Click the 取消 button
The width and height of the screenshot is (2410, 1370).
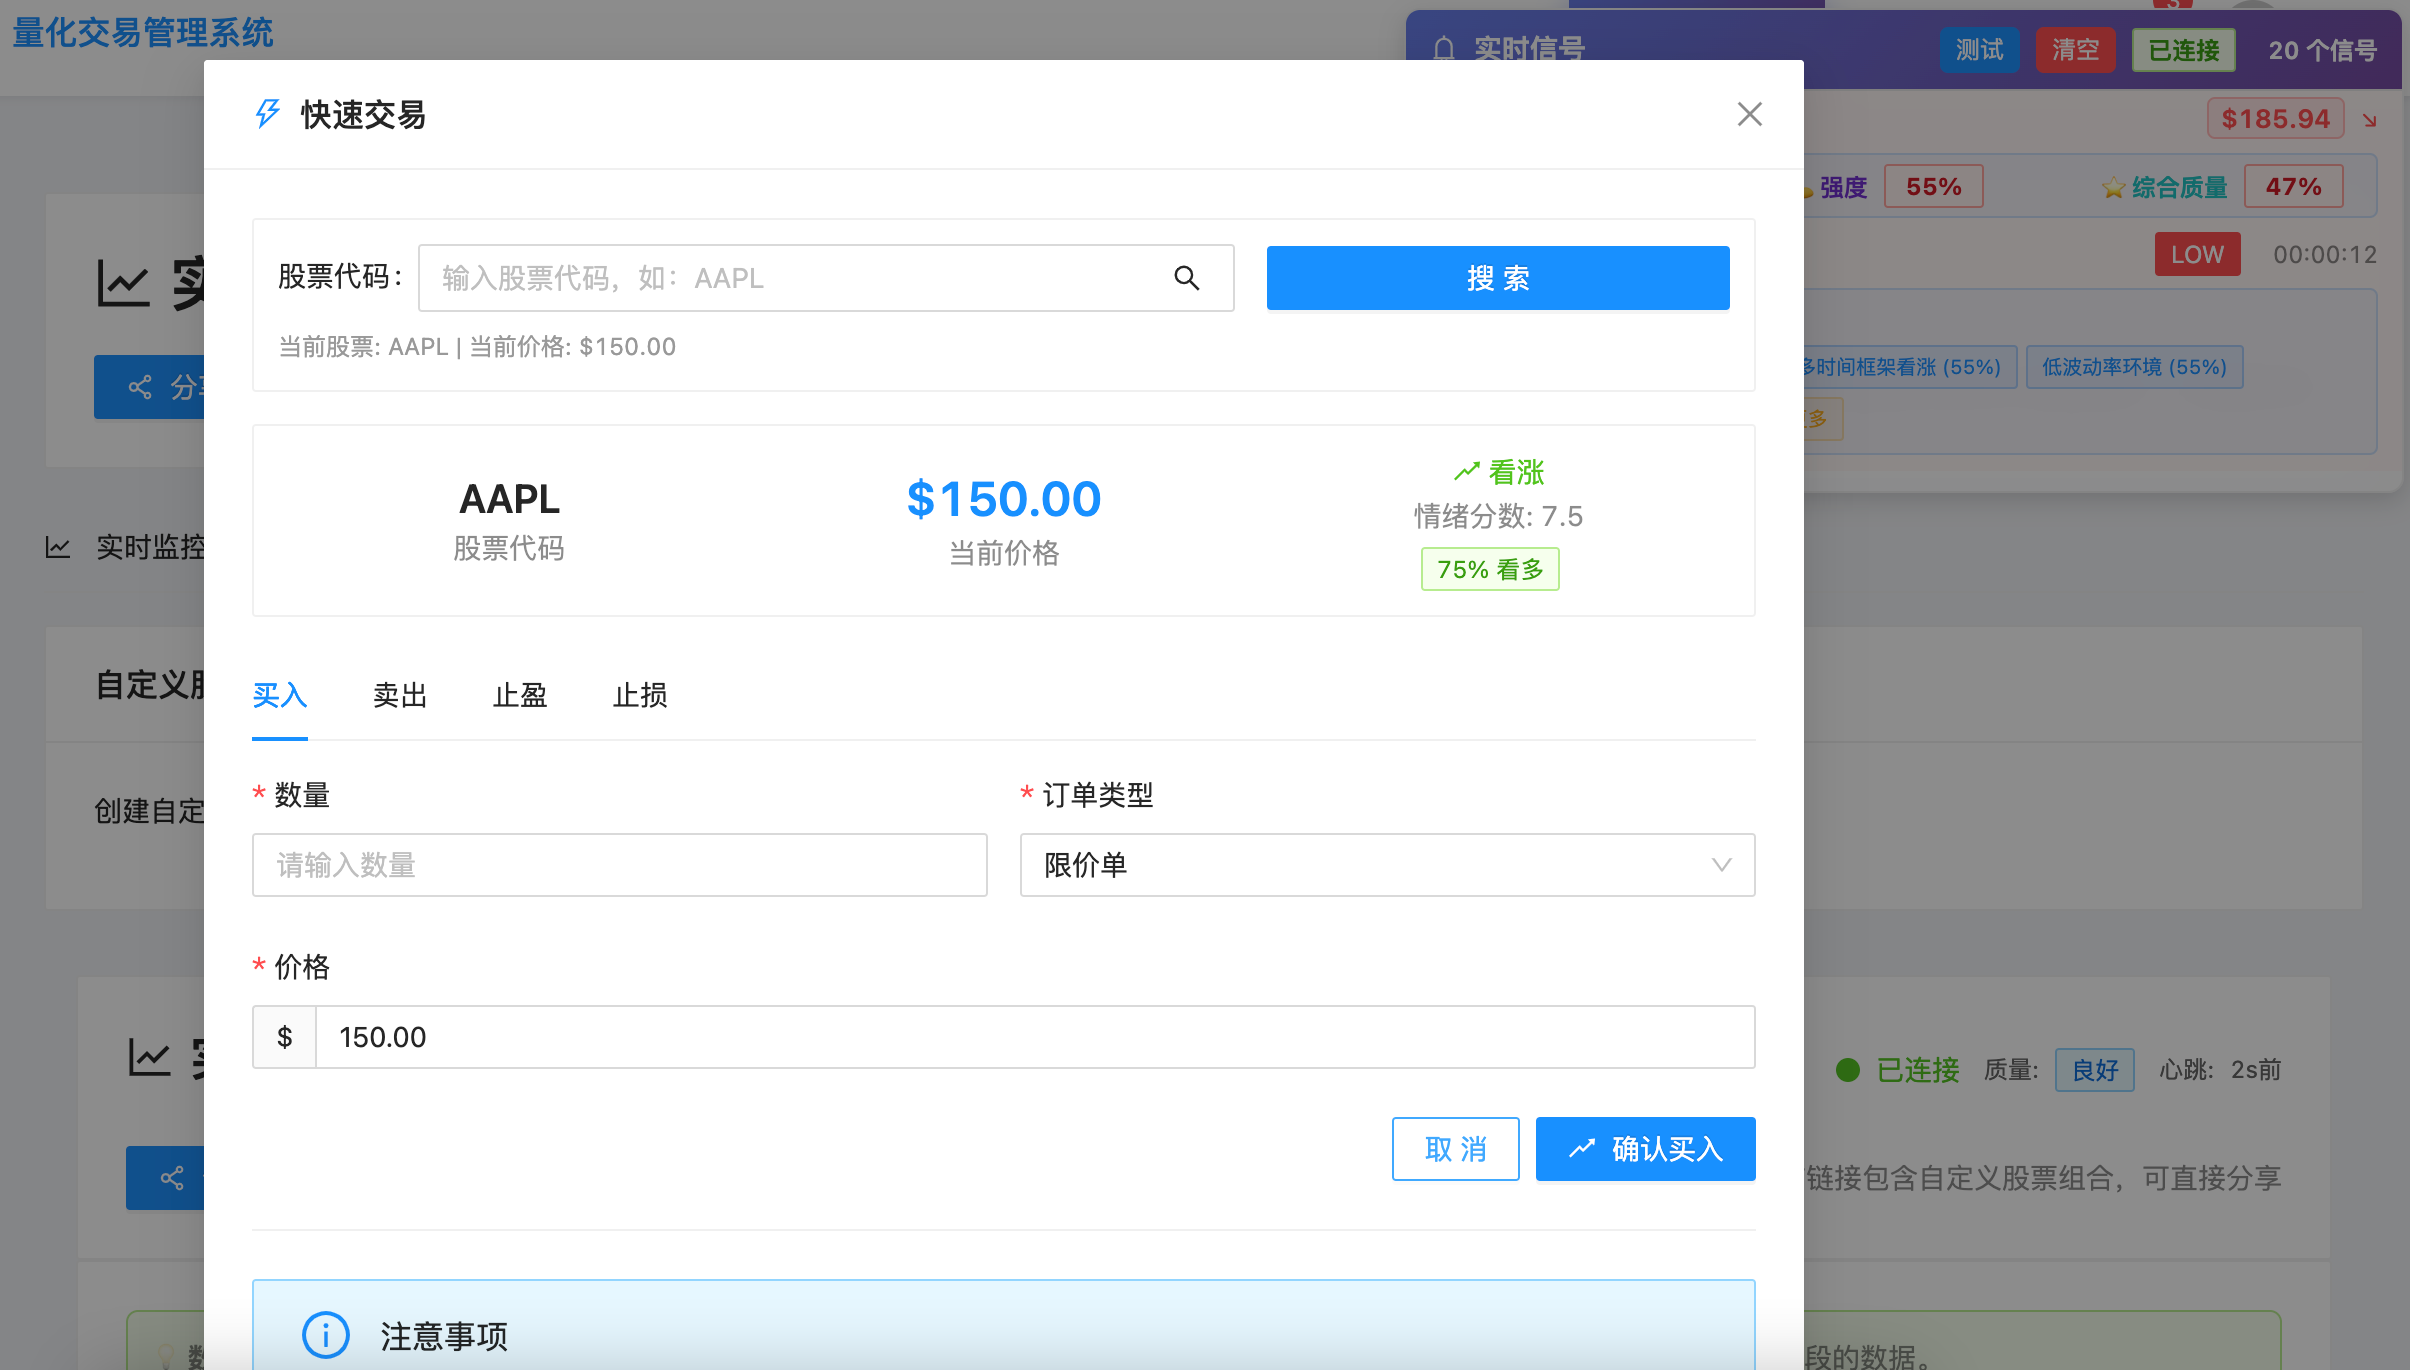tap(1455, 1149)
